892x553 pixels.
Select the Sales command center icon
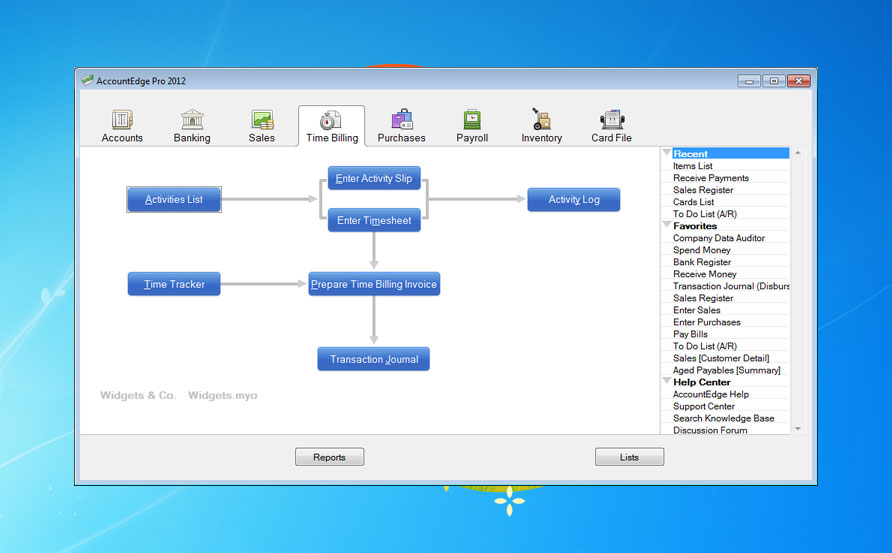262,119
